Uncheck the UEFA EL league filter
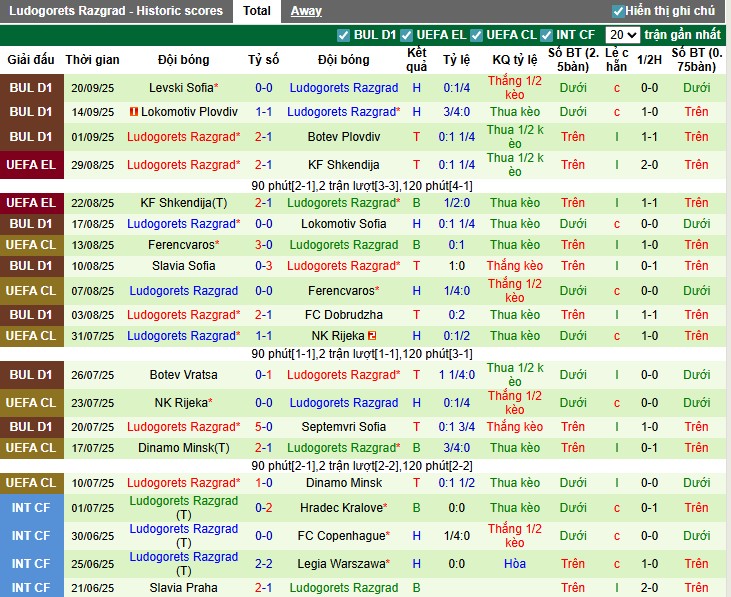Screen dimensions: 731x597 coord(406,35)
